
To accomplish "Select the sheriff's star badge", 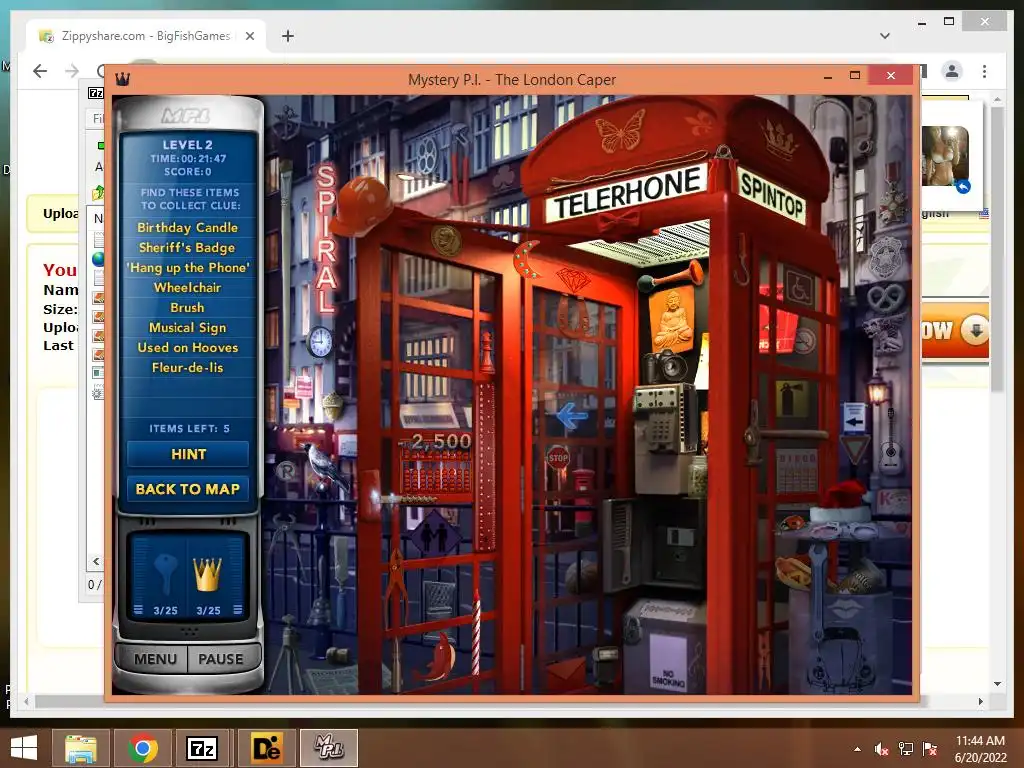I will coord(885,258).
